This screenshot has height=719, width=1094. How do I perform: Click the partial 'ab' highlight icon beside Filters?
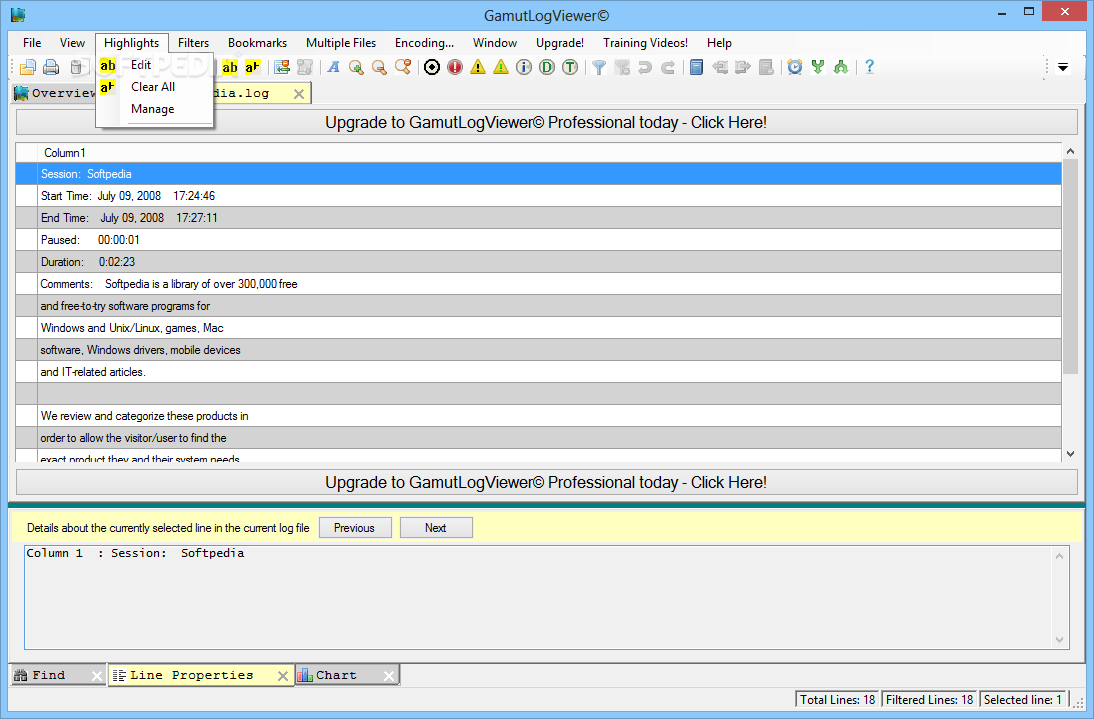[253, 67]
